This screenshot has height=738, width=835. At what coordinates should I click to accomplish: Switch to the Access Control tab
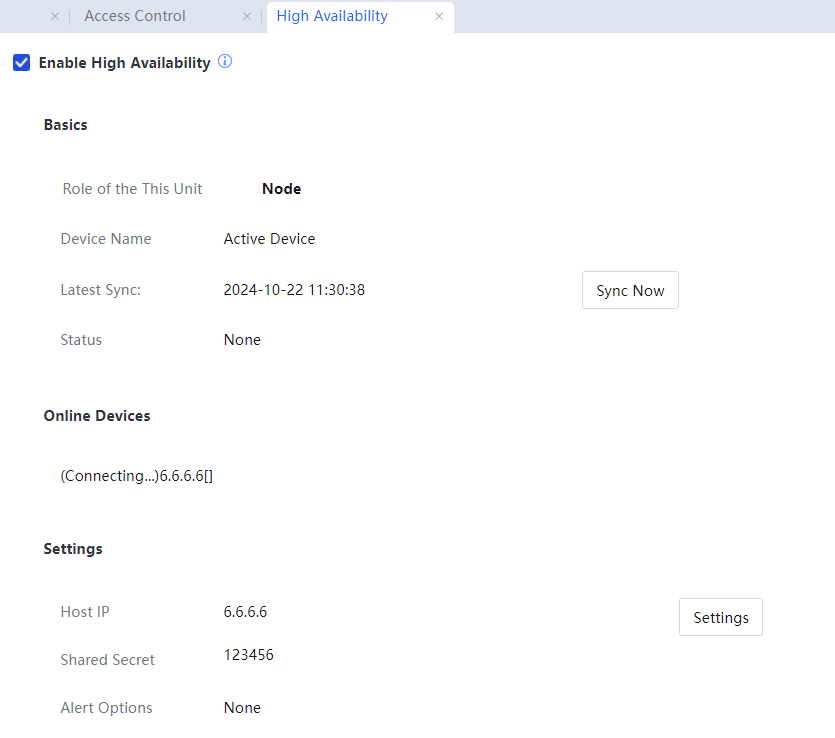click(x=135, y=16)
